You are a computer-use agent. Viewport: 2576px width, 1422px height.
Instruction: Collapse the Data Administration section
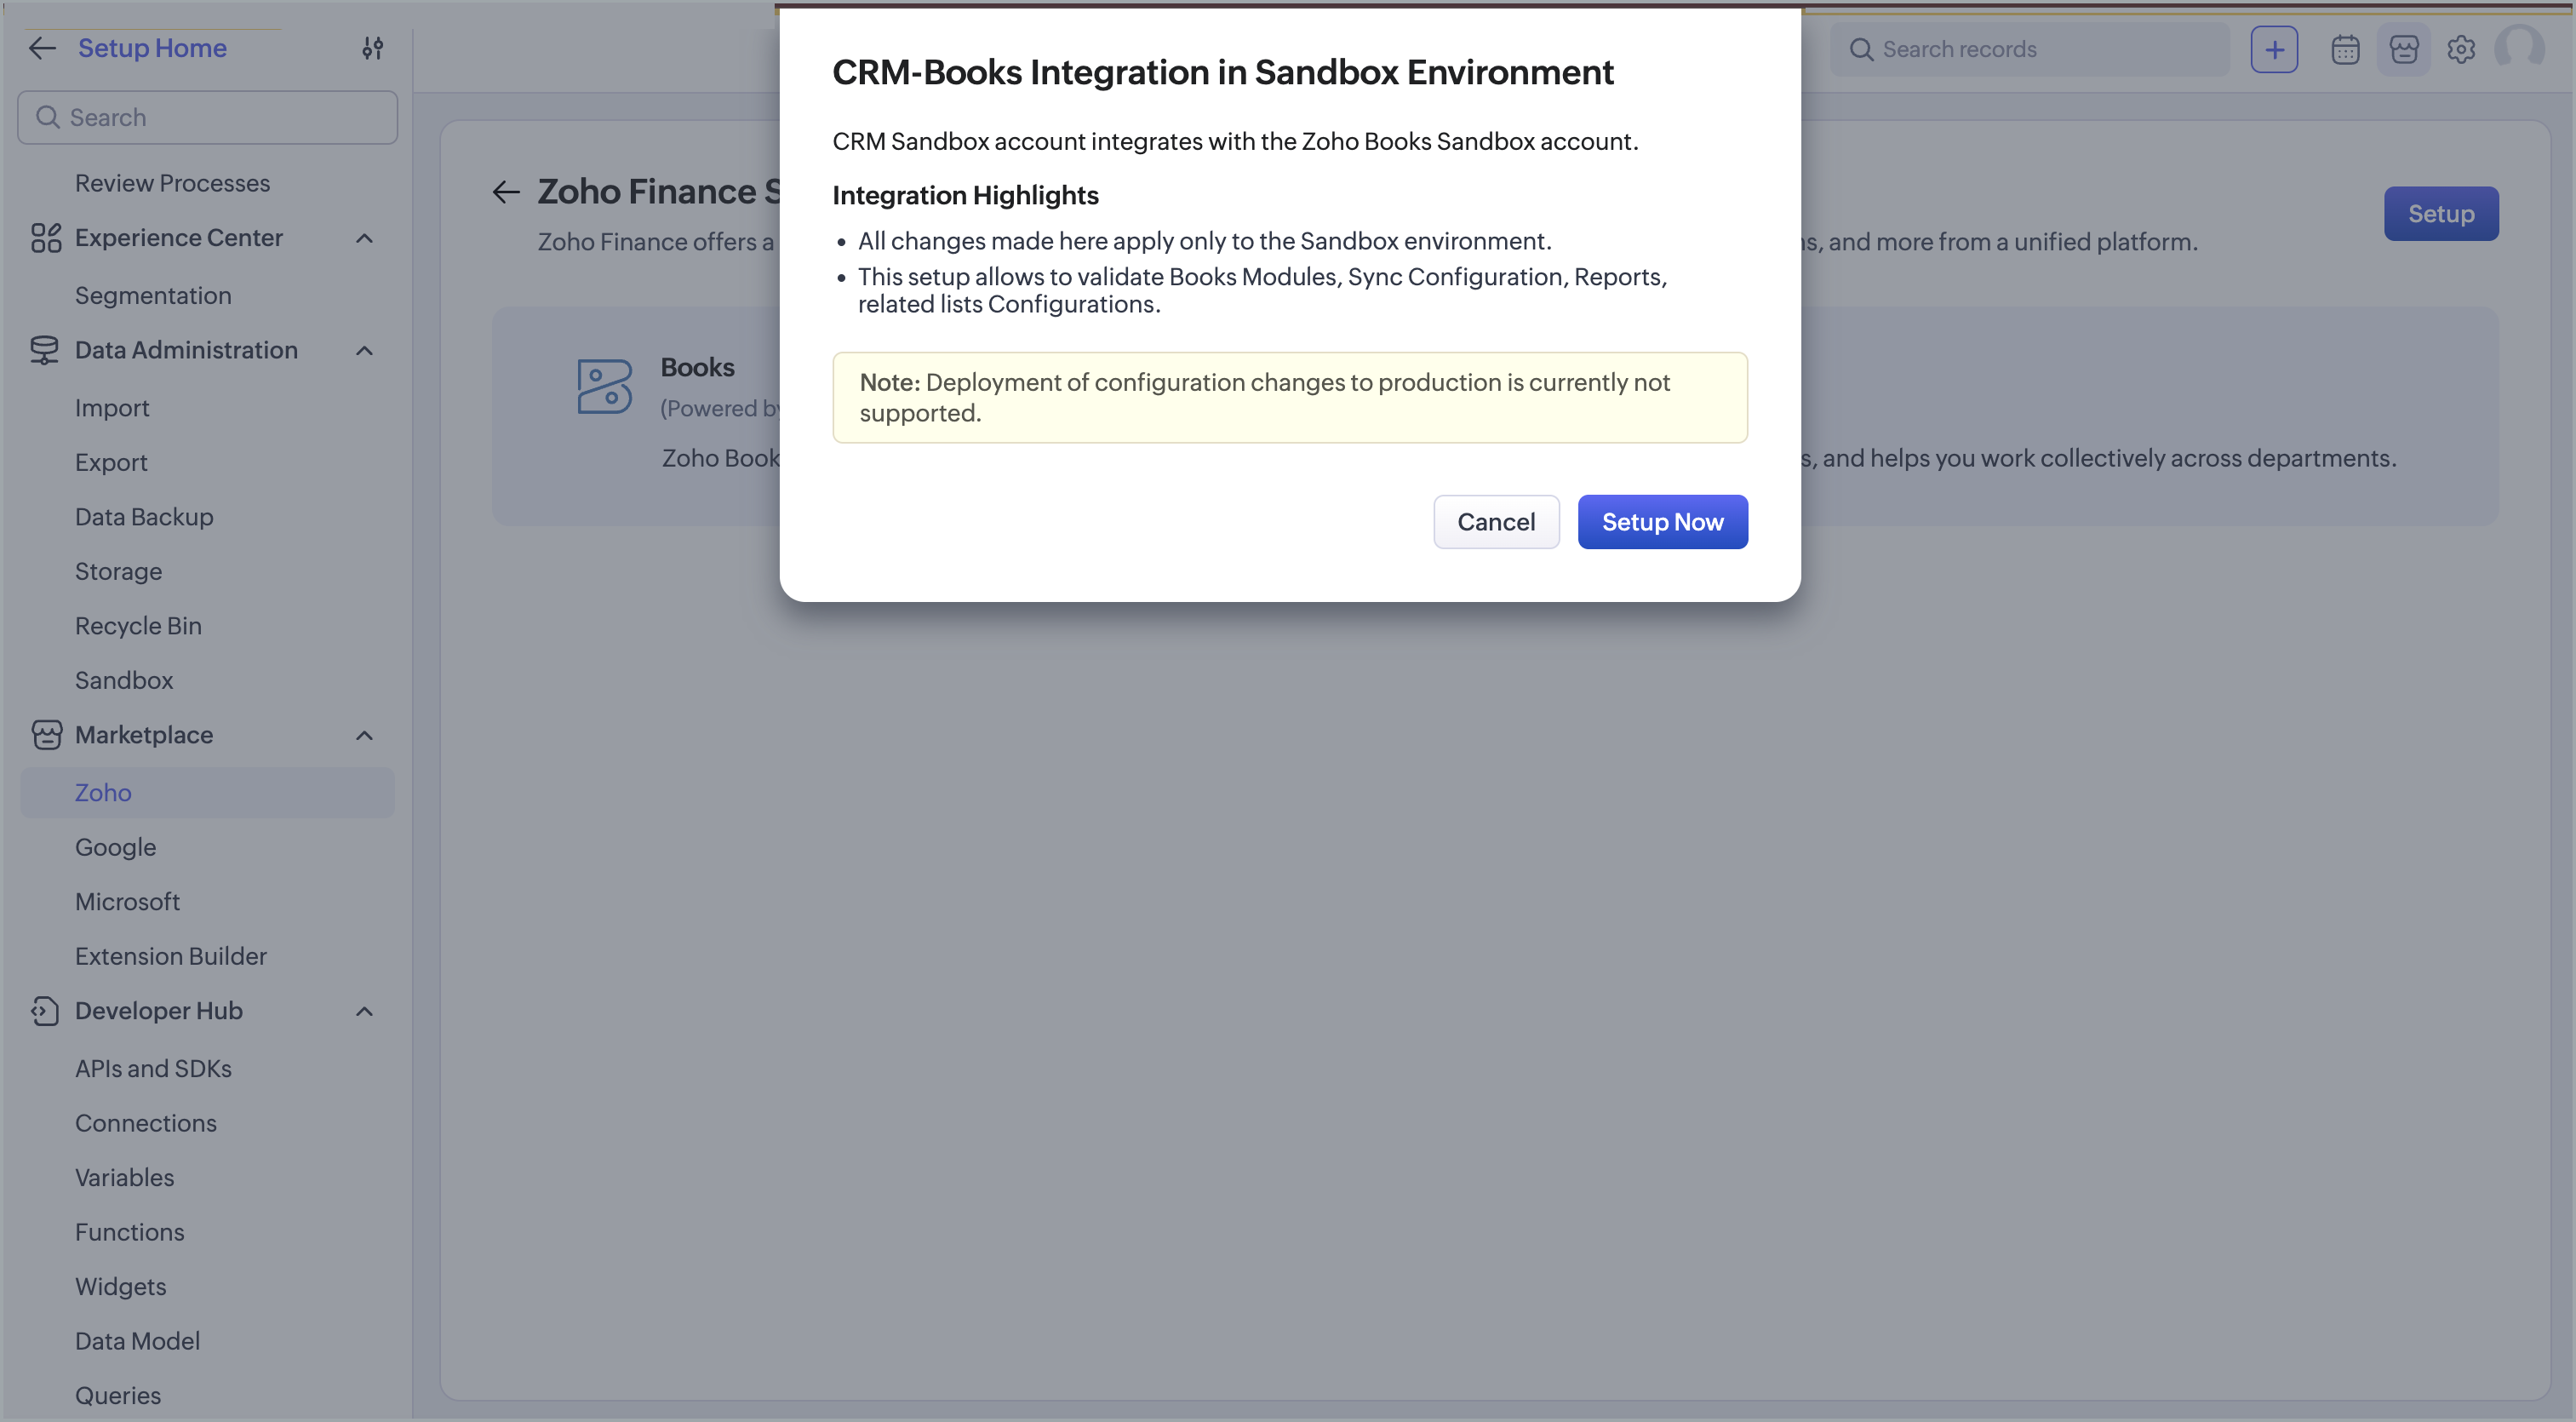[364, 350]
